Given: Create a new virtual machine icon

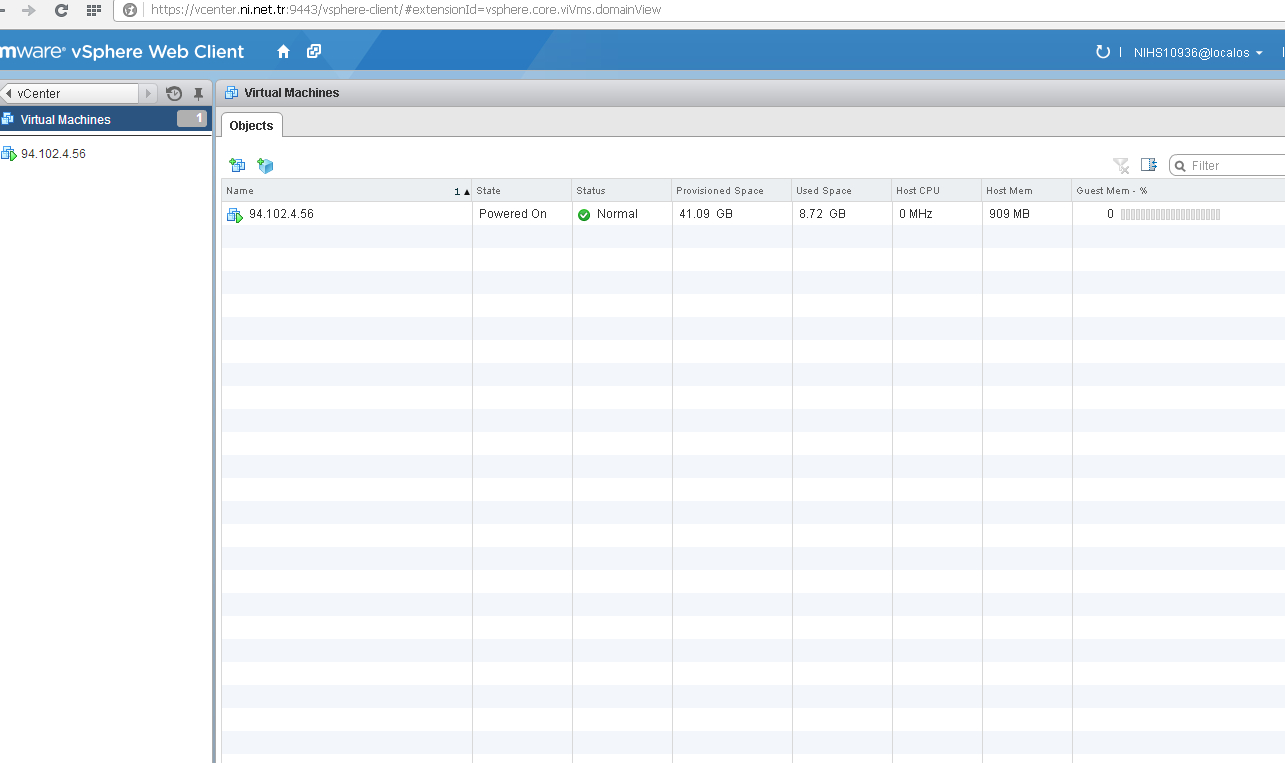Looking at the screenshot, I should pyautogui.click(x=237, y=165).
